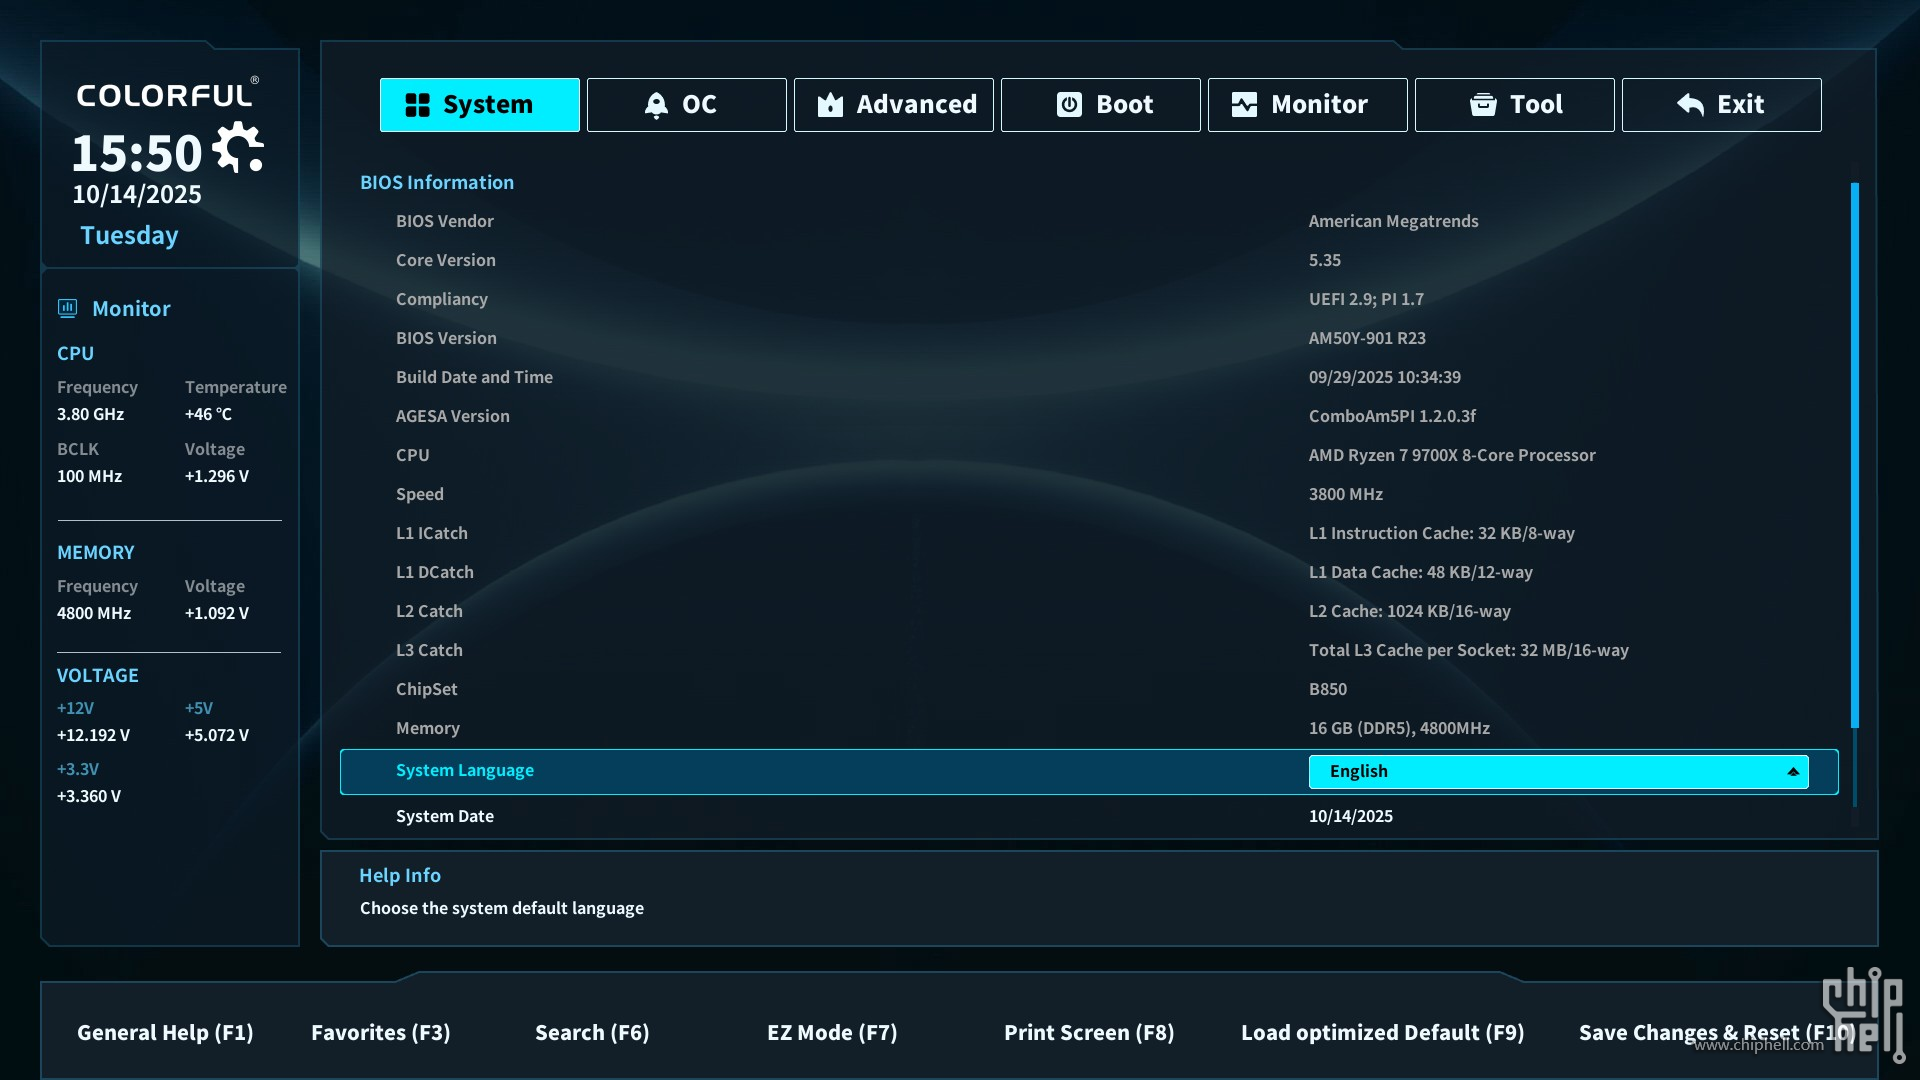This screenshot has height=1080, width=1920.
Task: Click the Monitor panel chip icon
Action: coord(68,308)
